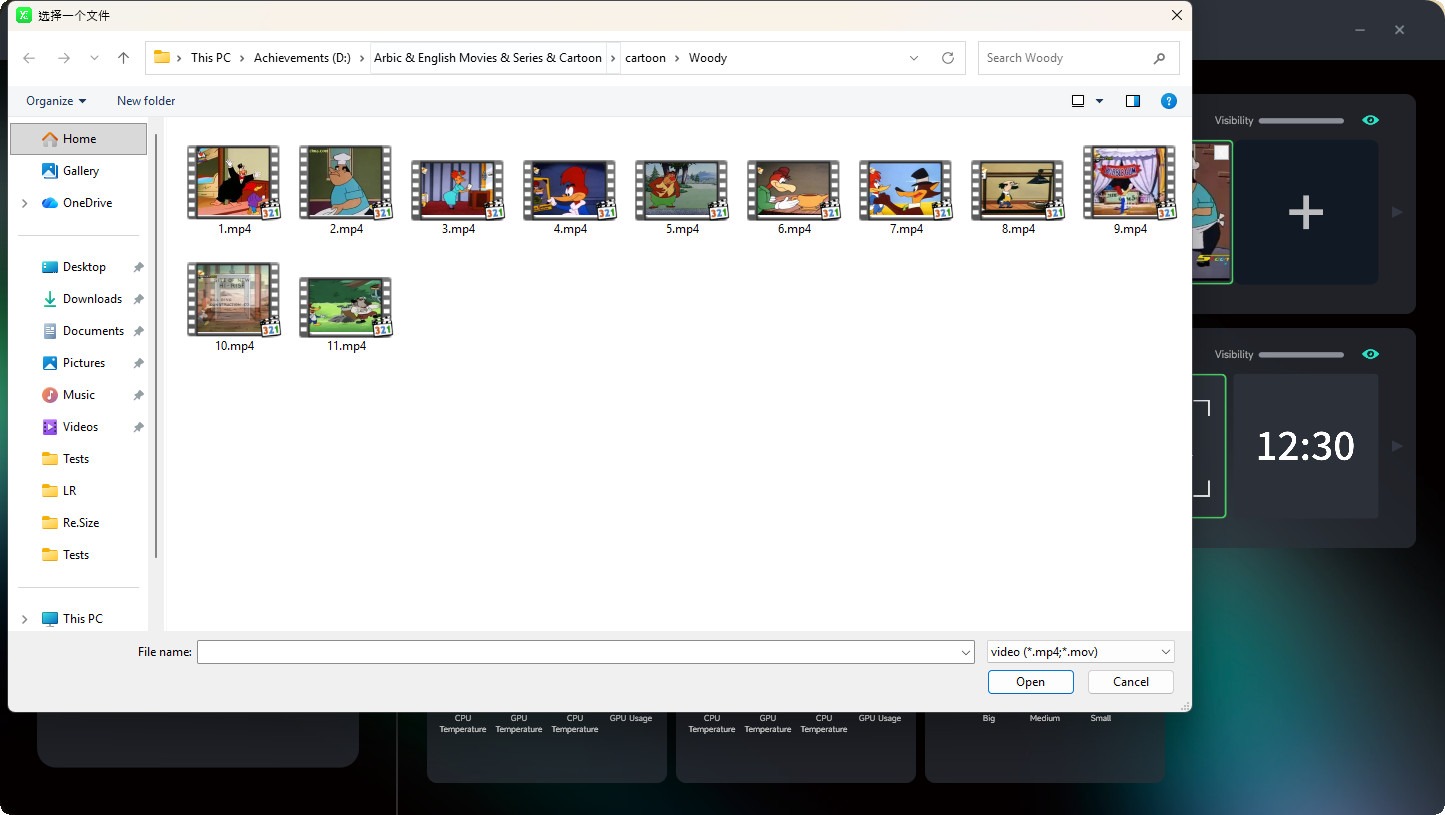
Task: Select the 11.mp4 video thumbnail
Action: (346, 307)
